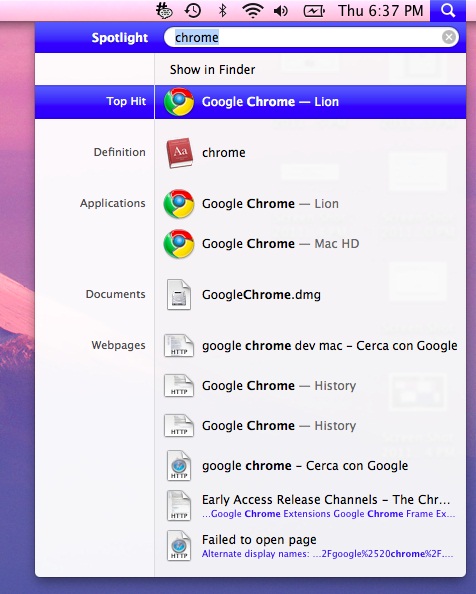Open the chrome dictionary definition icon
476x594 pixels.
coord(179,153)
